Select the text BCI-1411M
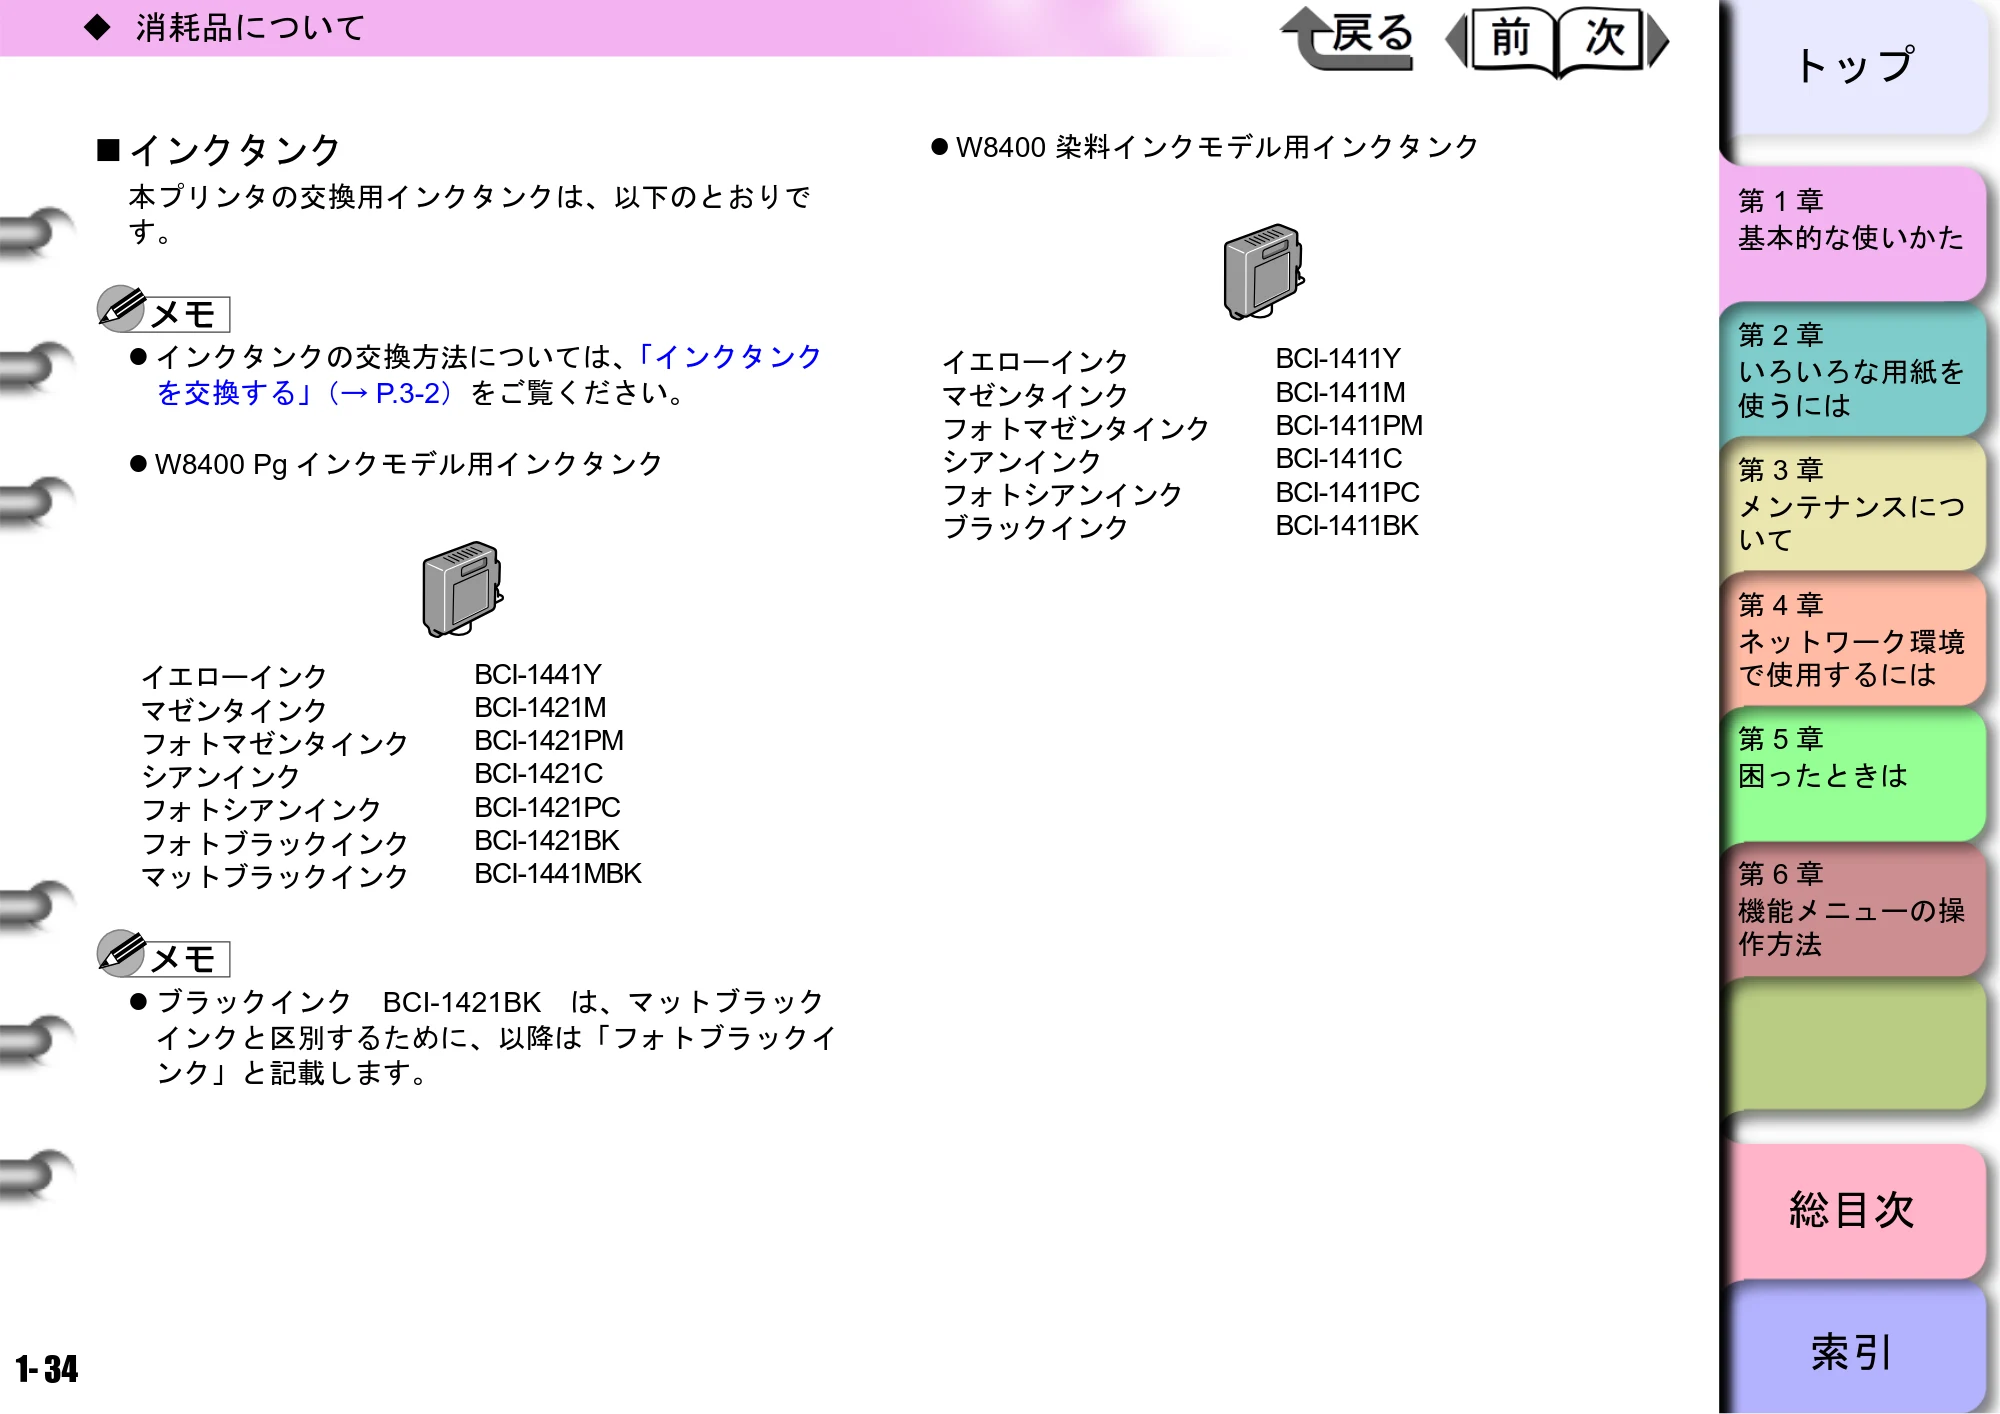Image resolution: width=2000 pixels, height=1414 pixels. [1340, 393]
